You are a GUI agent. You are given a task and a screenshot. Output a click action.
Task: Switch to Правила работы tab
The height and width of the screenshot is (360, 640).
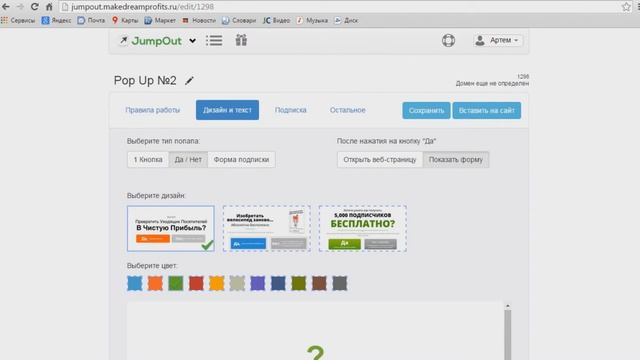point(153,110)
